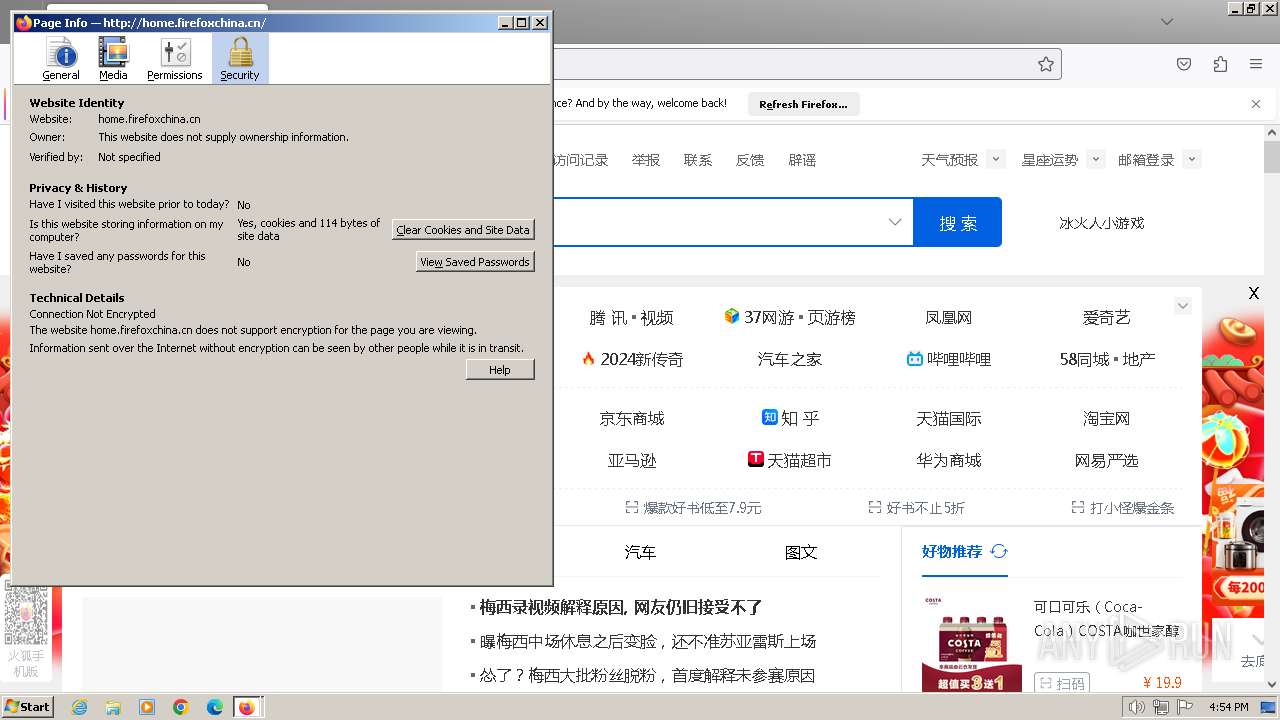The image size is (1280, 720).
Task: Bookmark page with star icon
Action: click(x=1046, y=64)
